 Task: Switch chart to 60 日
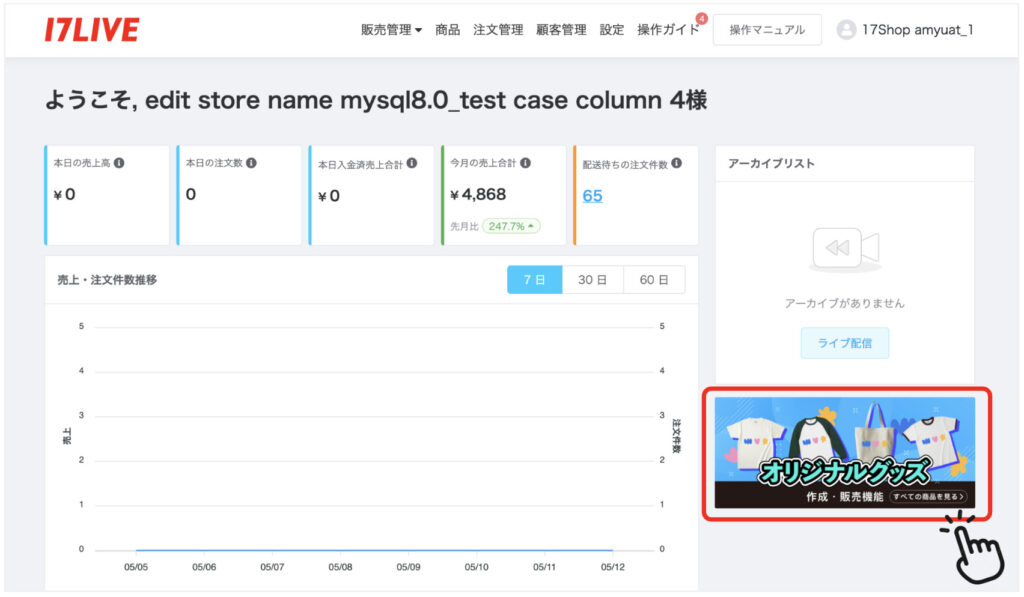tap(654, 280)
